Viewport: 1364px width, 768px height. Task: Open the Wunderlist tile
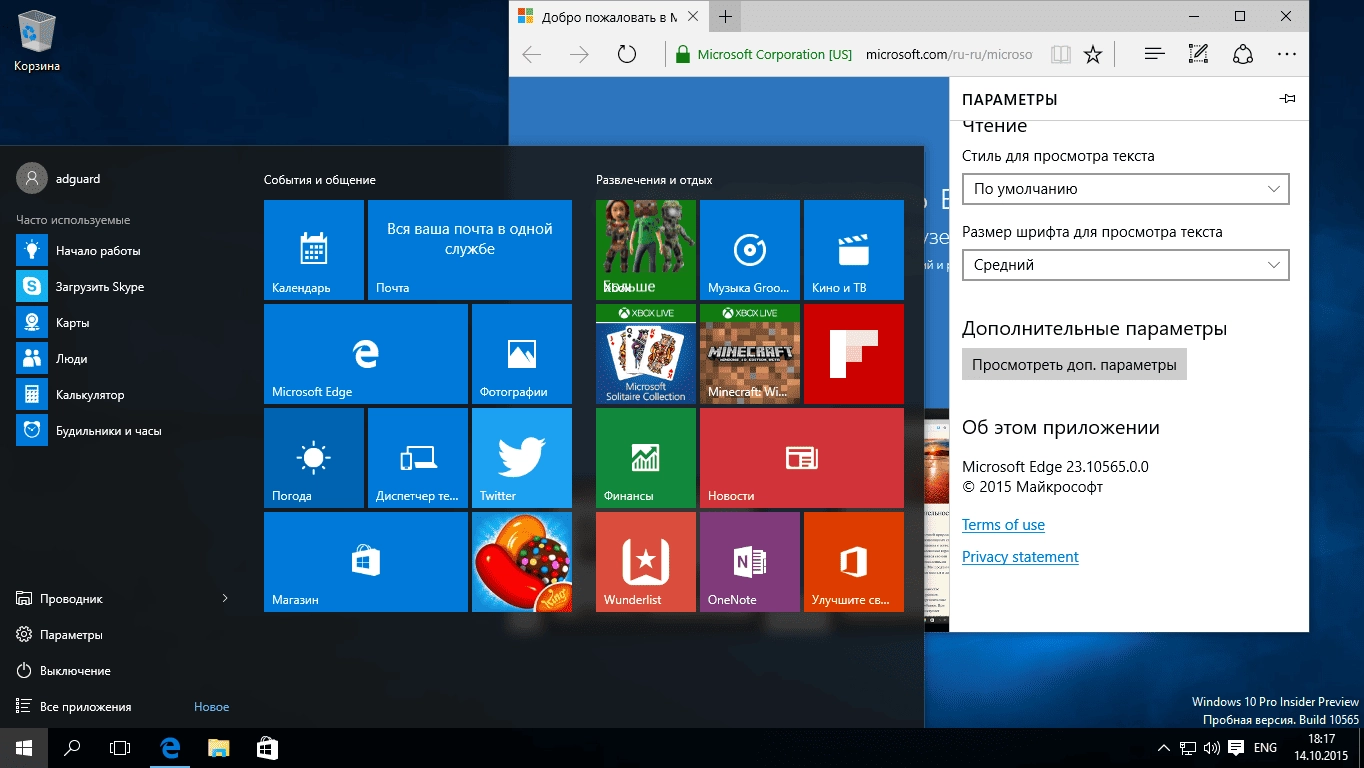(646, 562)
